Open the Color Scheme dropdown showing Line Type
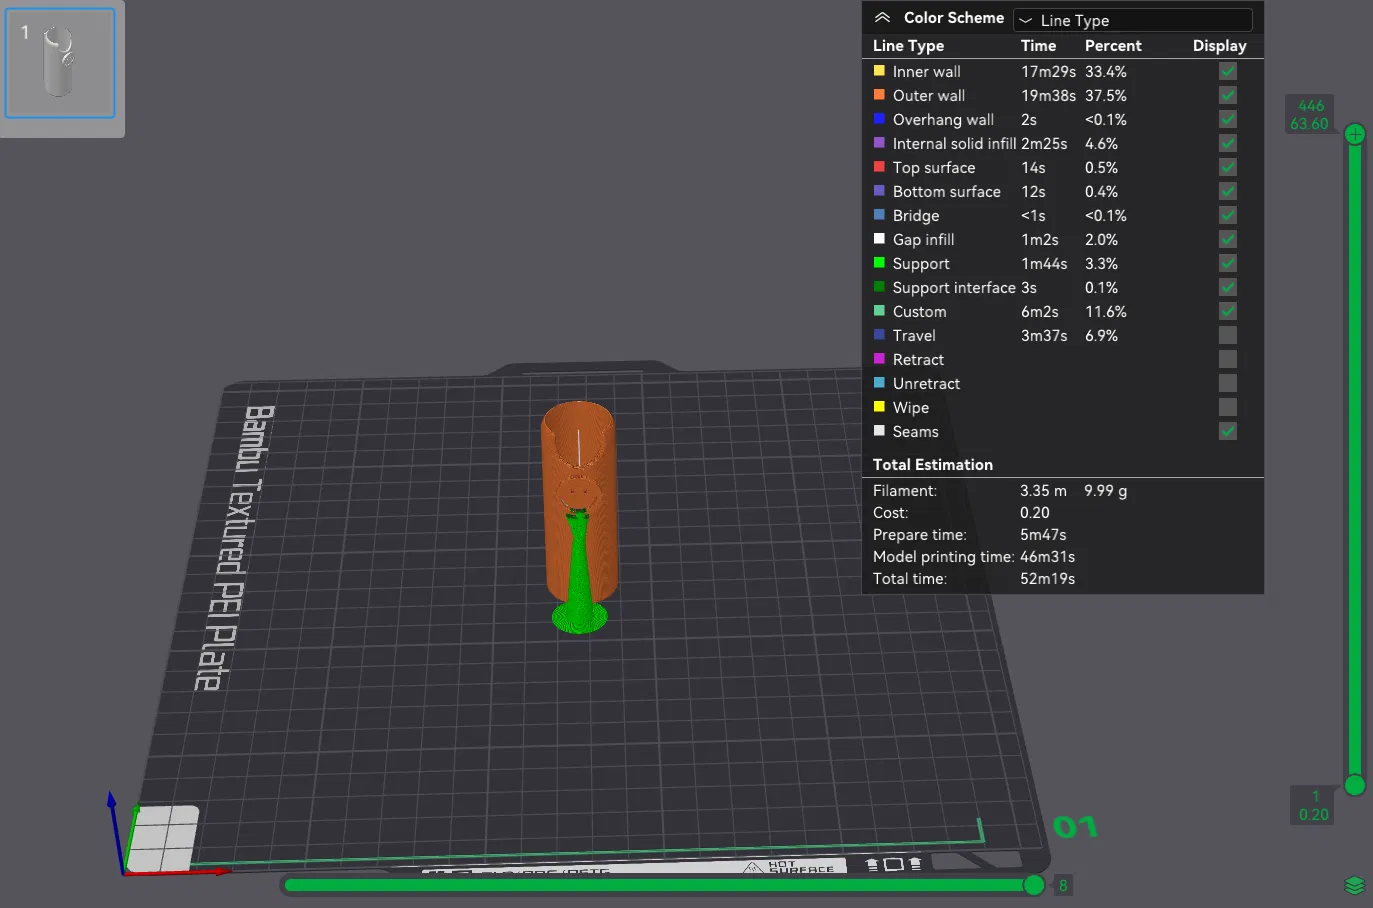The width and height of the screenshot is (1373, 908). pos(1133,20)
